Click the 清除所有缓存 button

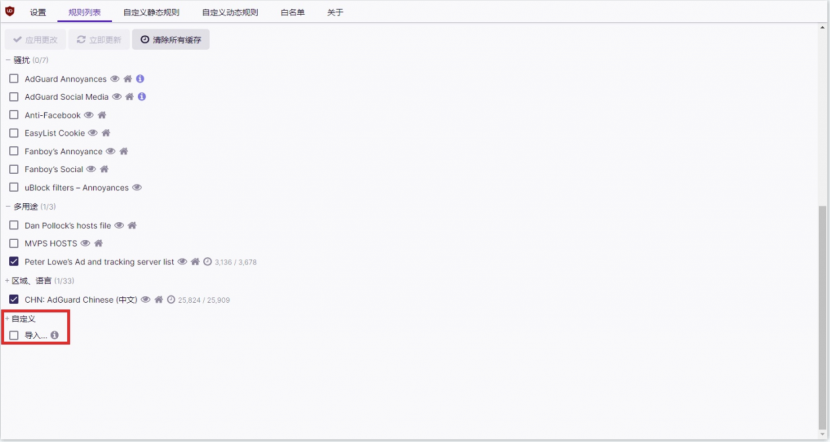170,40
